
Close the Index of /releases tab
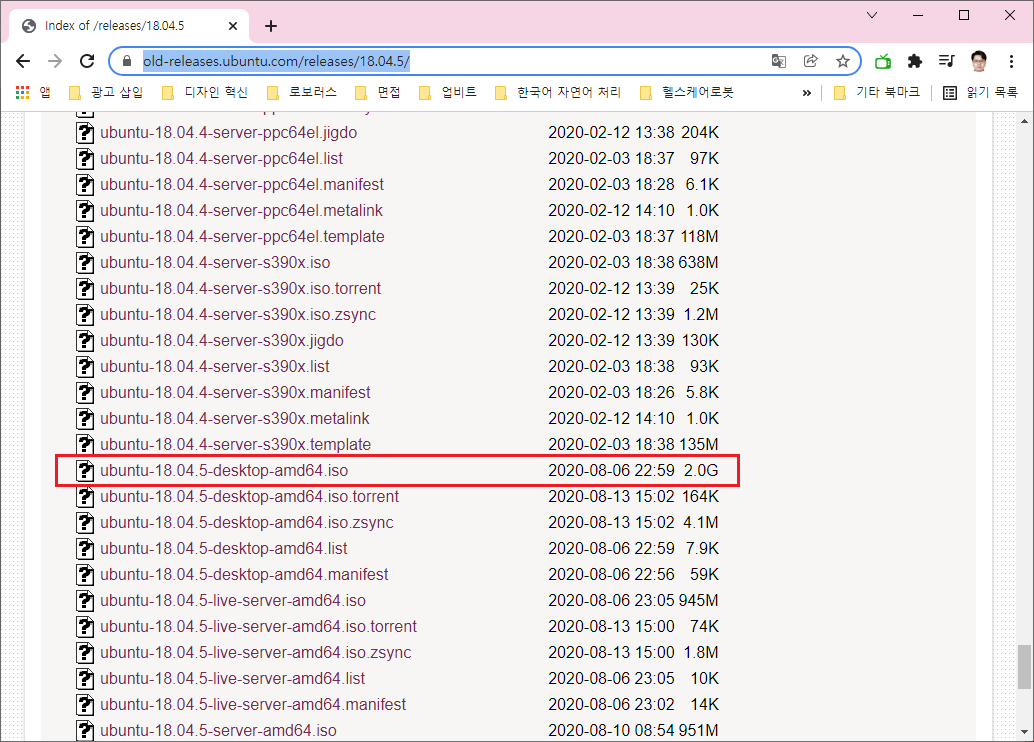coord(233,26)
